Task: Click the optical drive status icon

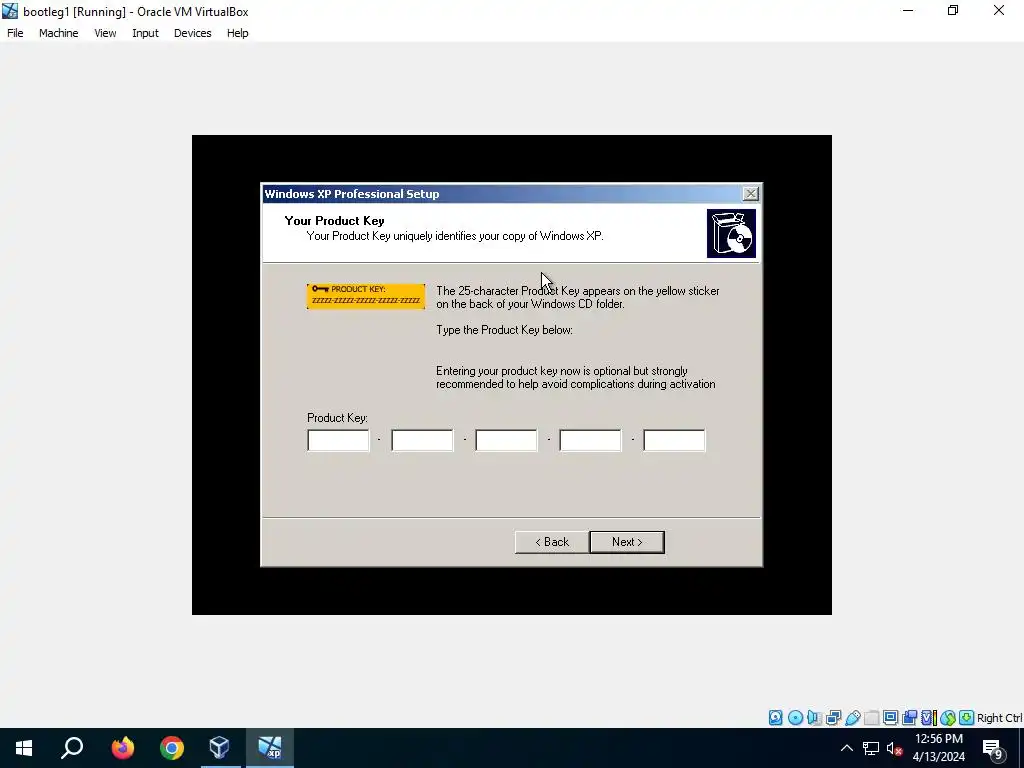Action: pos(795,718)
